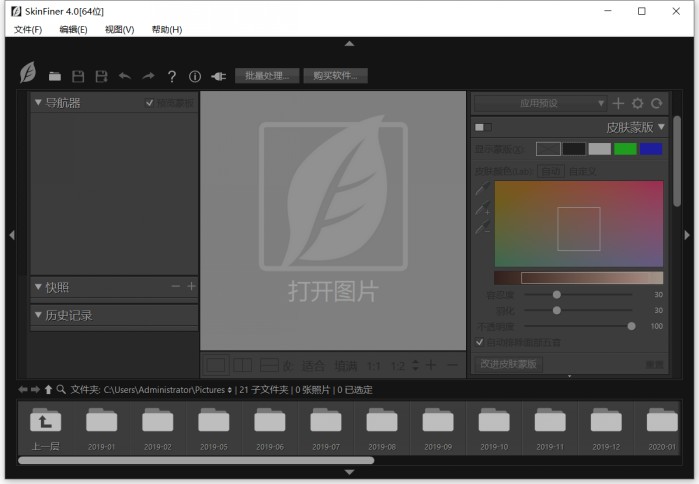This screenshot has width=699, height=484.
Task: Go up one folder level arrow
Action: 48,390
